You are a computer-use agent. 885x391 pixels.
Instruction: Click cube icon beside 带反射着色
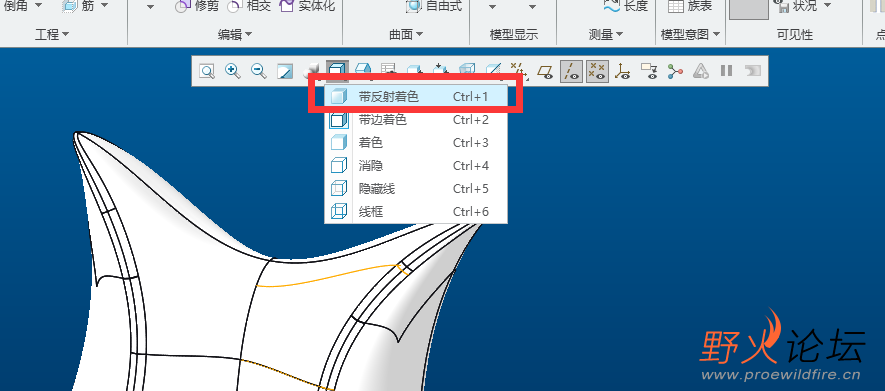(338, 97)
